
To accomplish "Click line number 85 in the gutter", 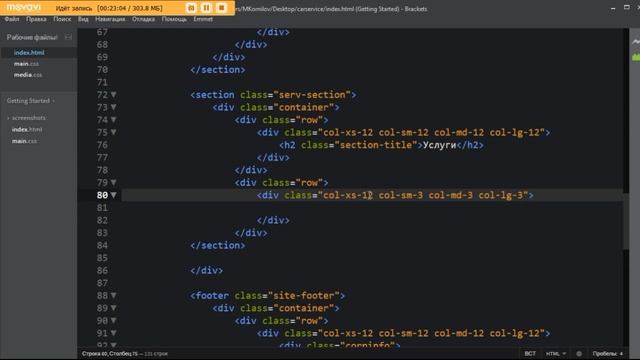I will (102, 258).
